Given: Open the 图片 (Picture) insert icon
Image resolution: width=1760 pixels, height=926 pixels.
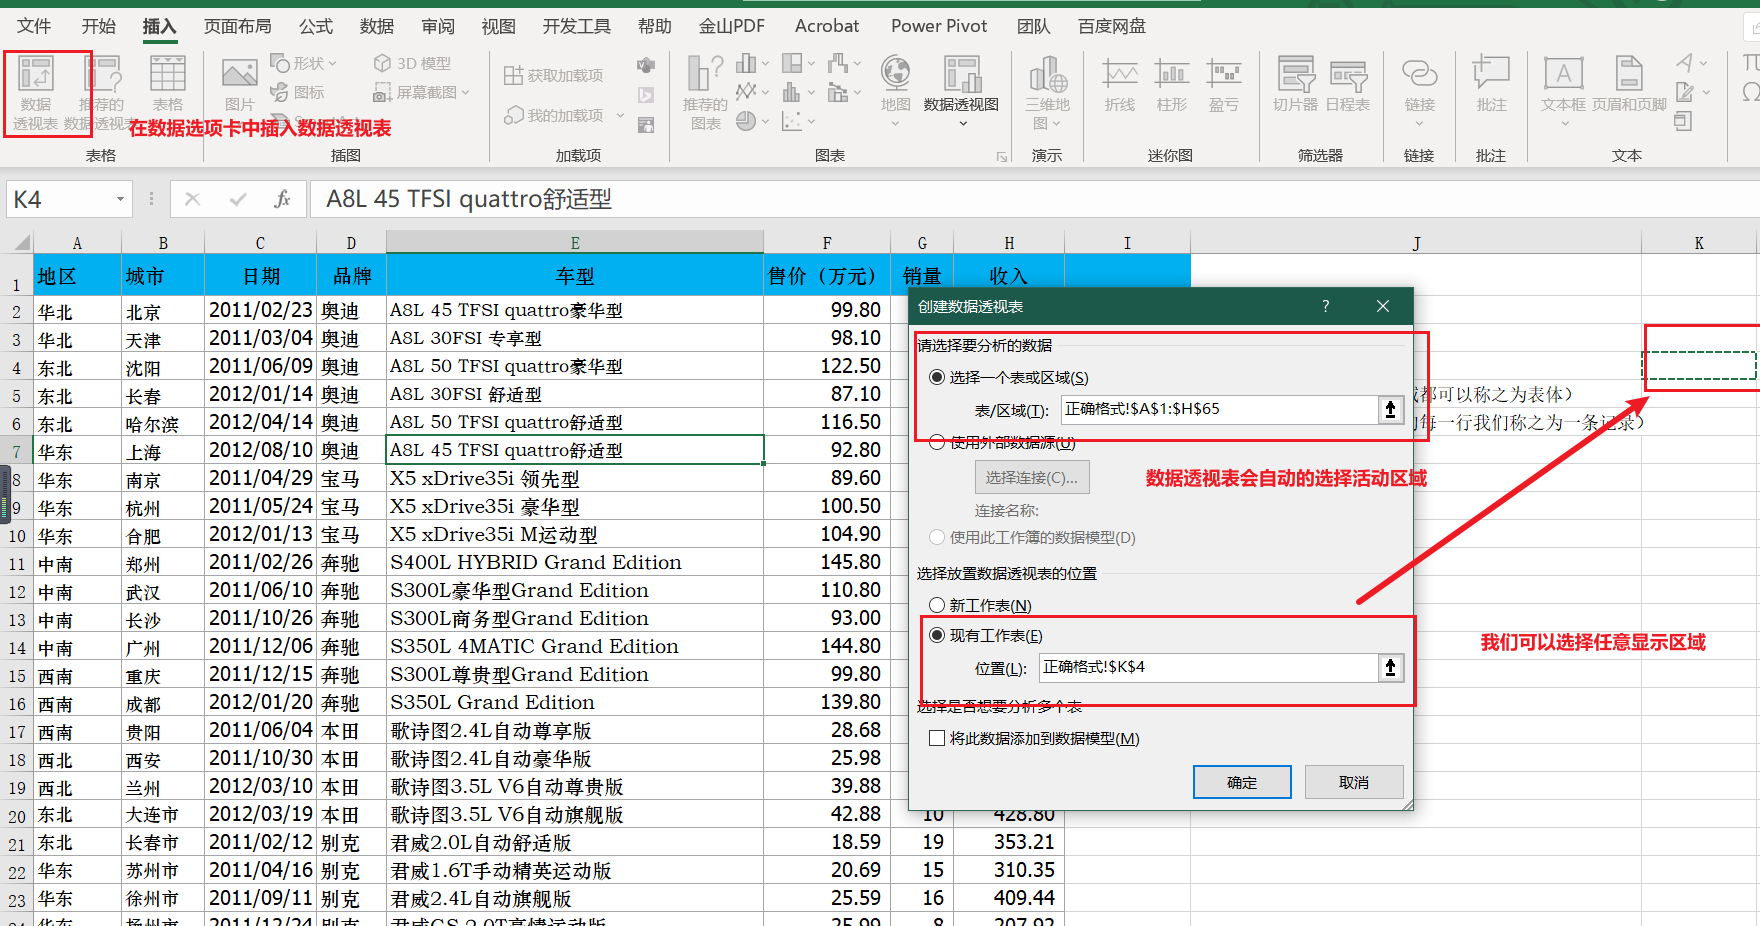Looking at the screenshot, I should coord(239,84).
